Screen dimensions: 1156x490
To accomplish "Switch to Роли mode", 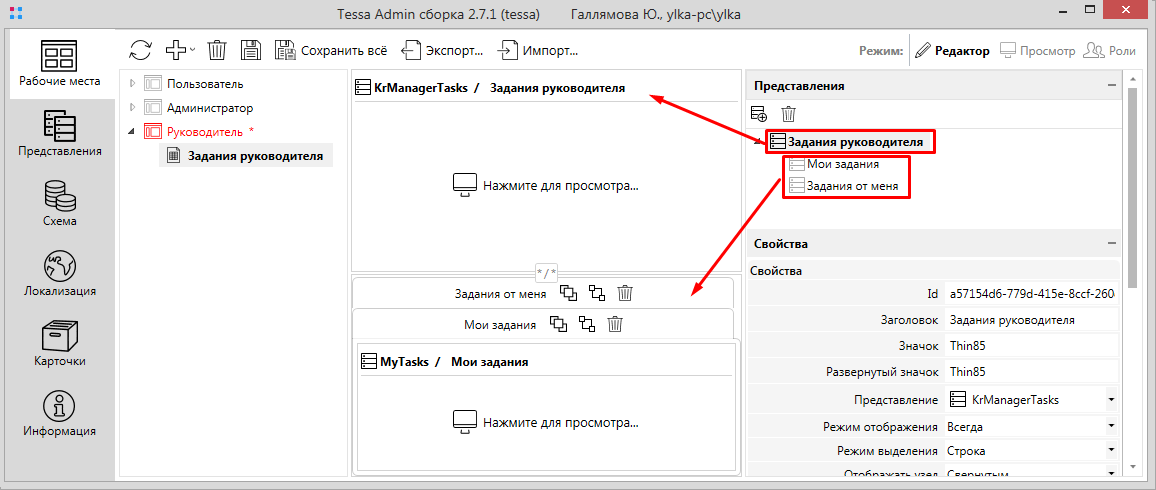I will click(1110, 50).
